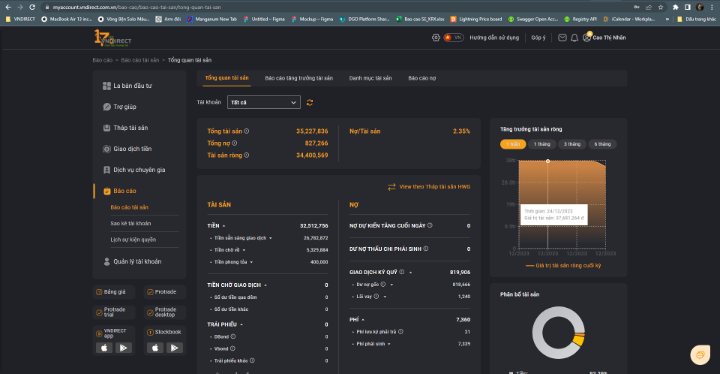Viewport: 720px width, 374px height.
Task: Click the refresh icon beside account dropdown
Action: tap(310, 102)
